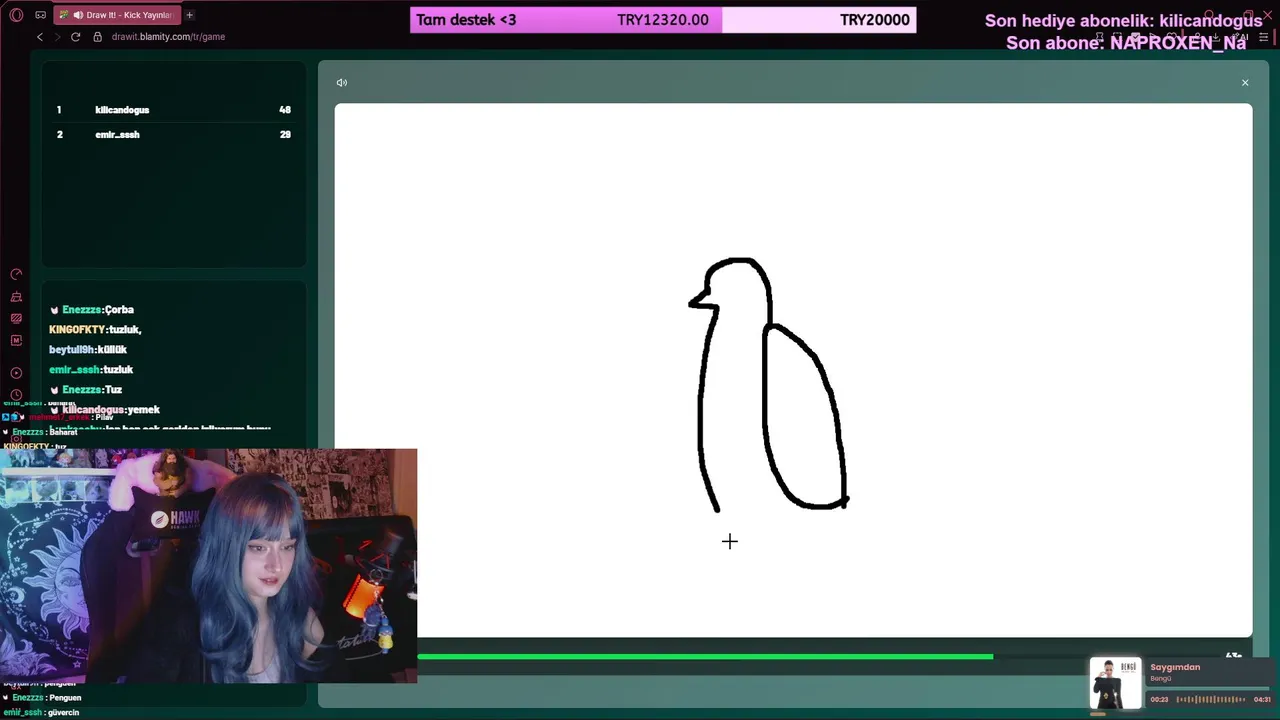Click the TRY12320.00 donation amount
Viewport: 1280px width, 720px height.
point(663,20)
